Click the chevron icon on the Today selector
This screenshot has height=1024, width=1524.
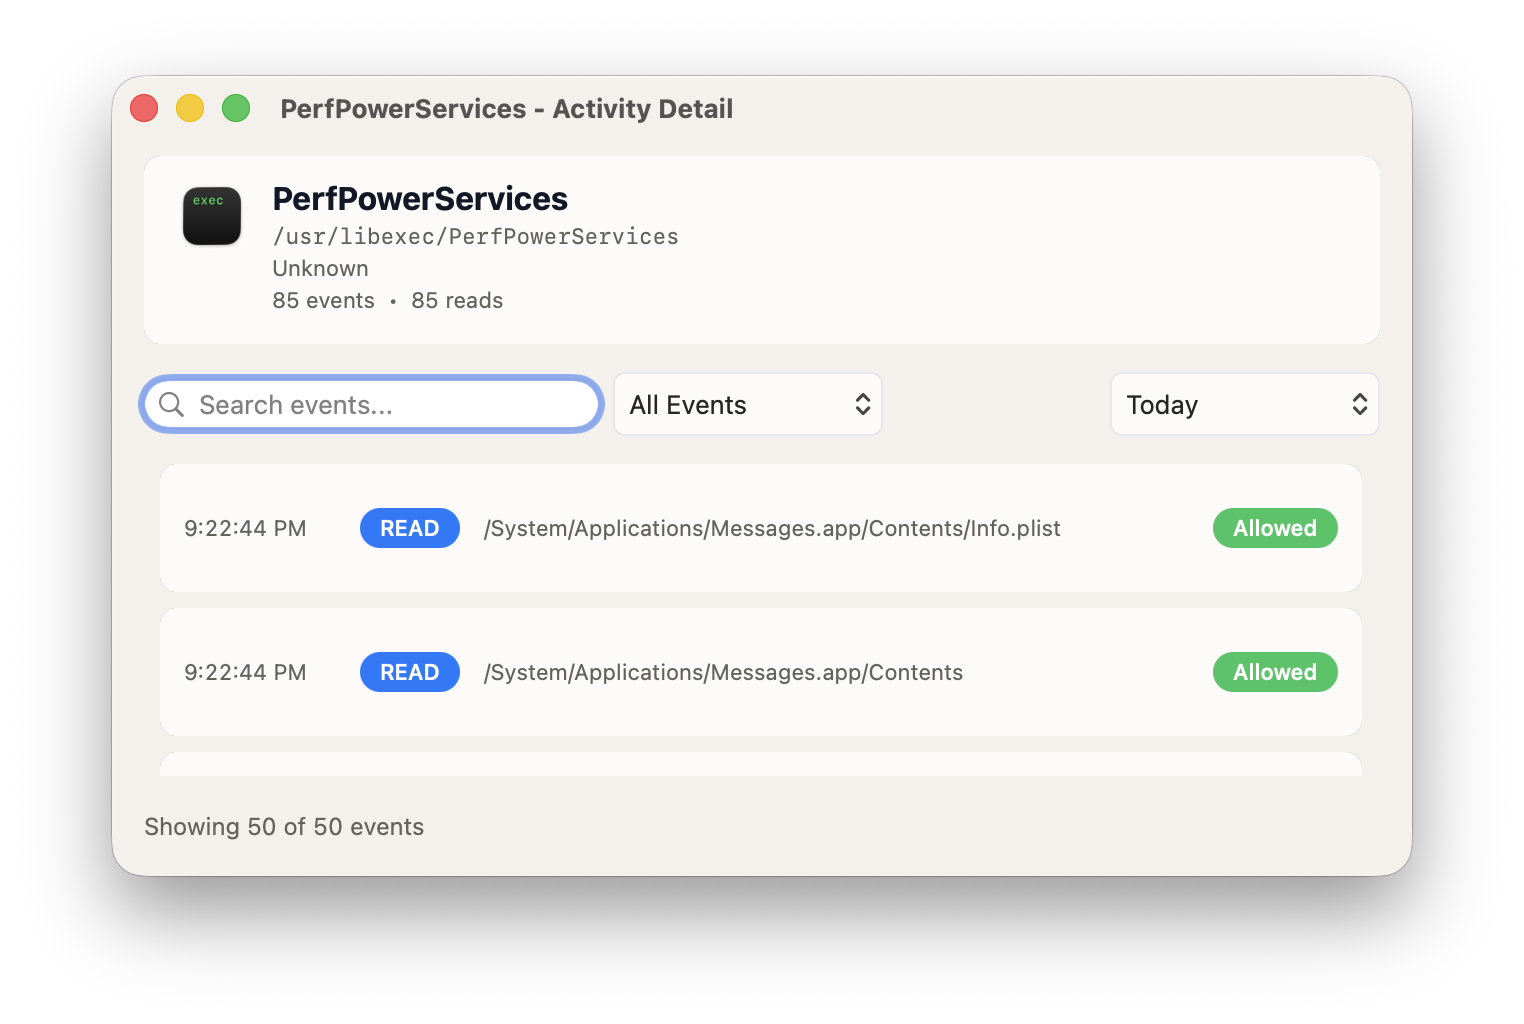[1360, 404]
